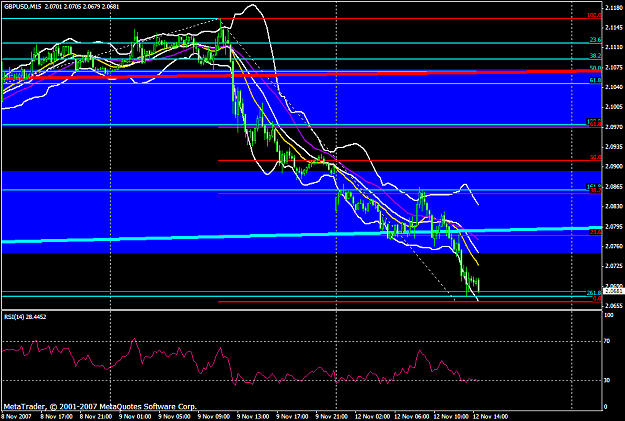This screenshot has width=625, height=421.
Task: Click the 12 Nov 02:00 time label
Action: coord(372,417)
